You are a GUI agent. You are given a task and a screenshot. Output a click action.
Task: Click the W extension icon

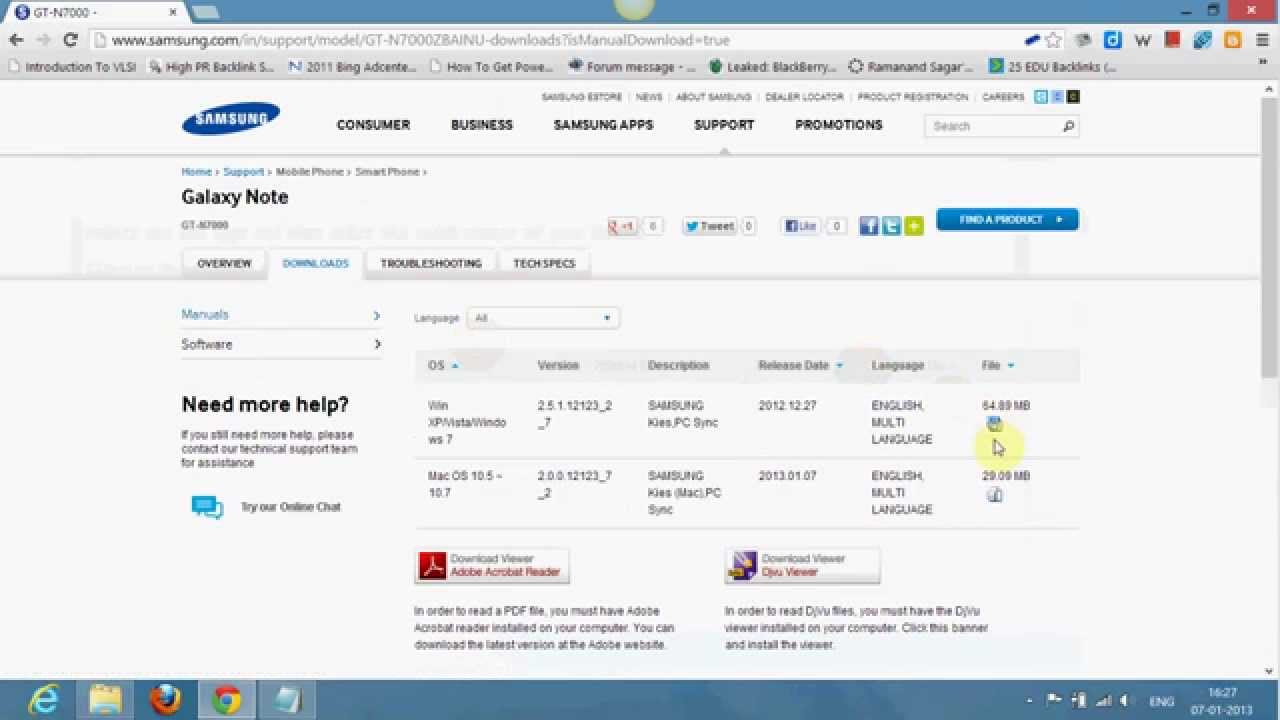[1143, 40]
